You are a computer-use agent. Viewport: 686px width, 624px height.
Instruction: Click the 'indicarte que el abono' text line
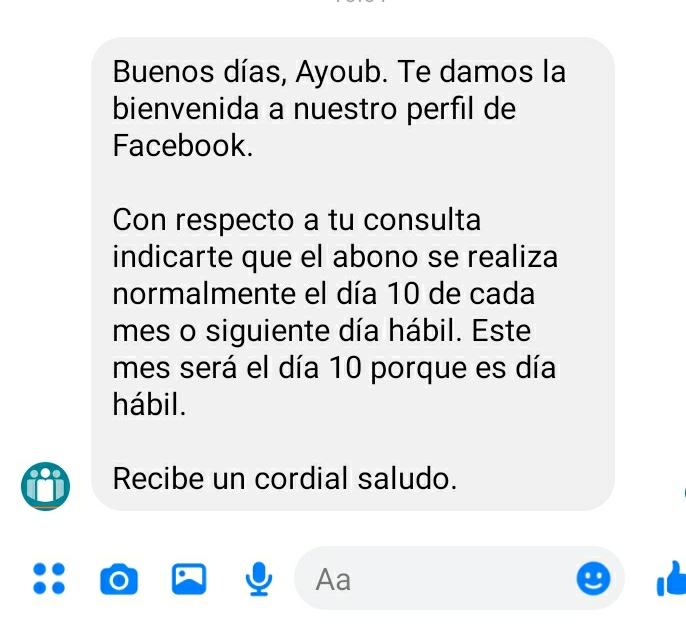(335, 257)
